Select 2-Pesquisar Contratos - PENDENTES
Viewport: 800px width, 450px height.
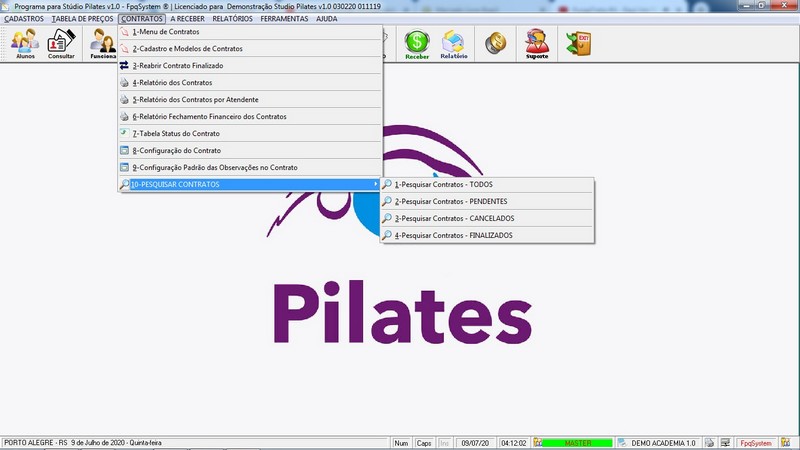[487, 202]
